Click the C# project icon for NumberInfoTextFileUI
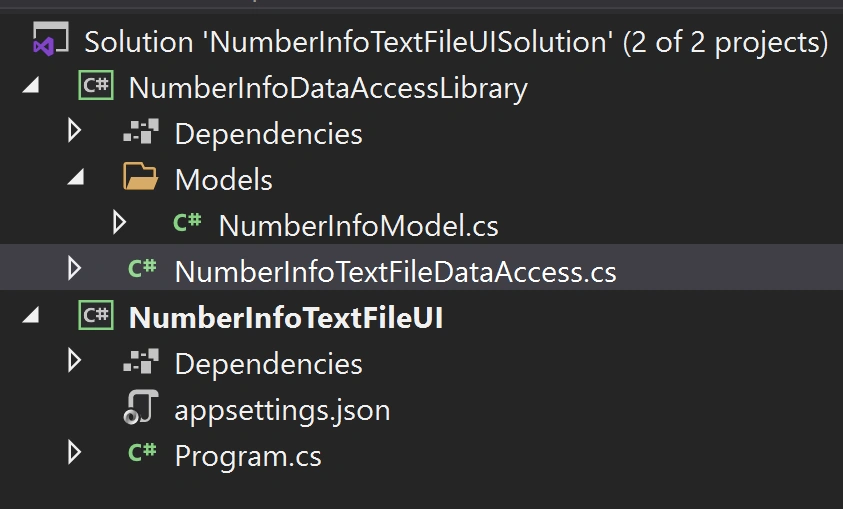The height and width of the screenshot is (509, 843). tap(96, 315)
